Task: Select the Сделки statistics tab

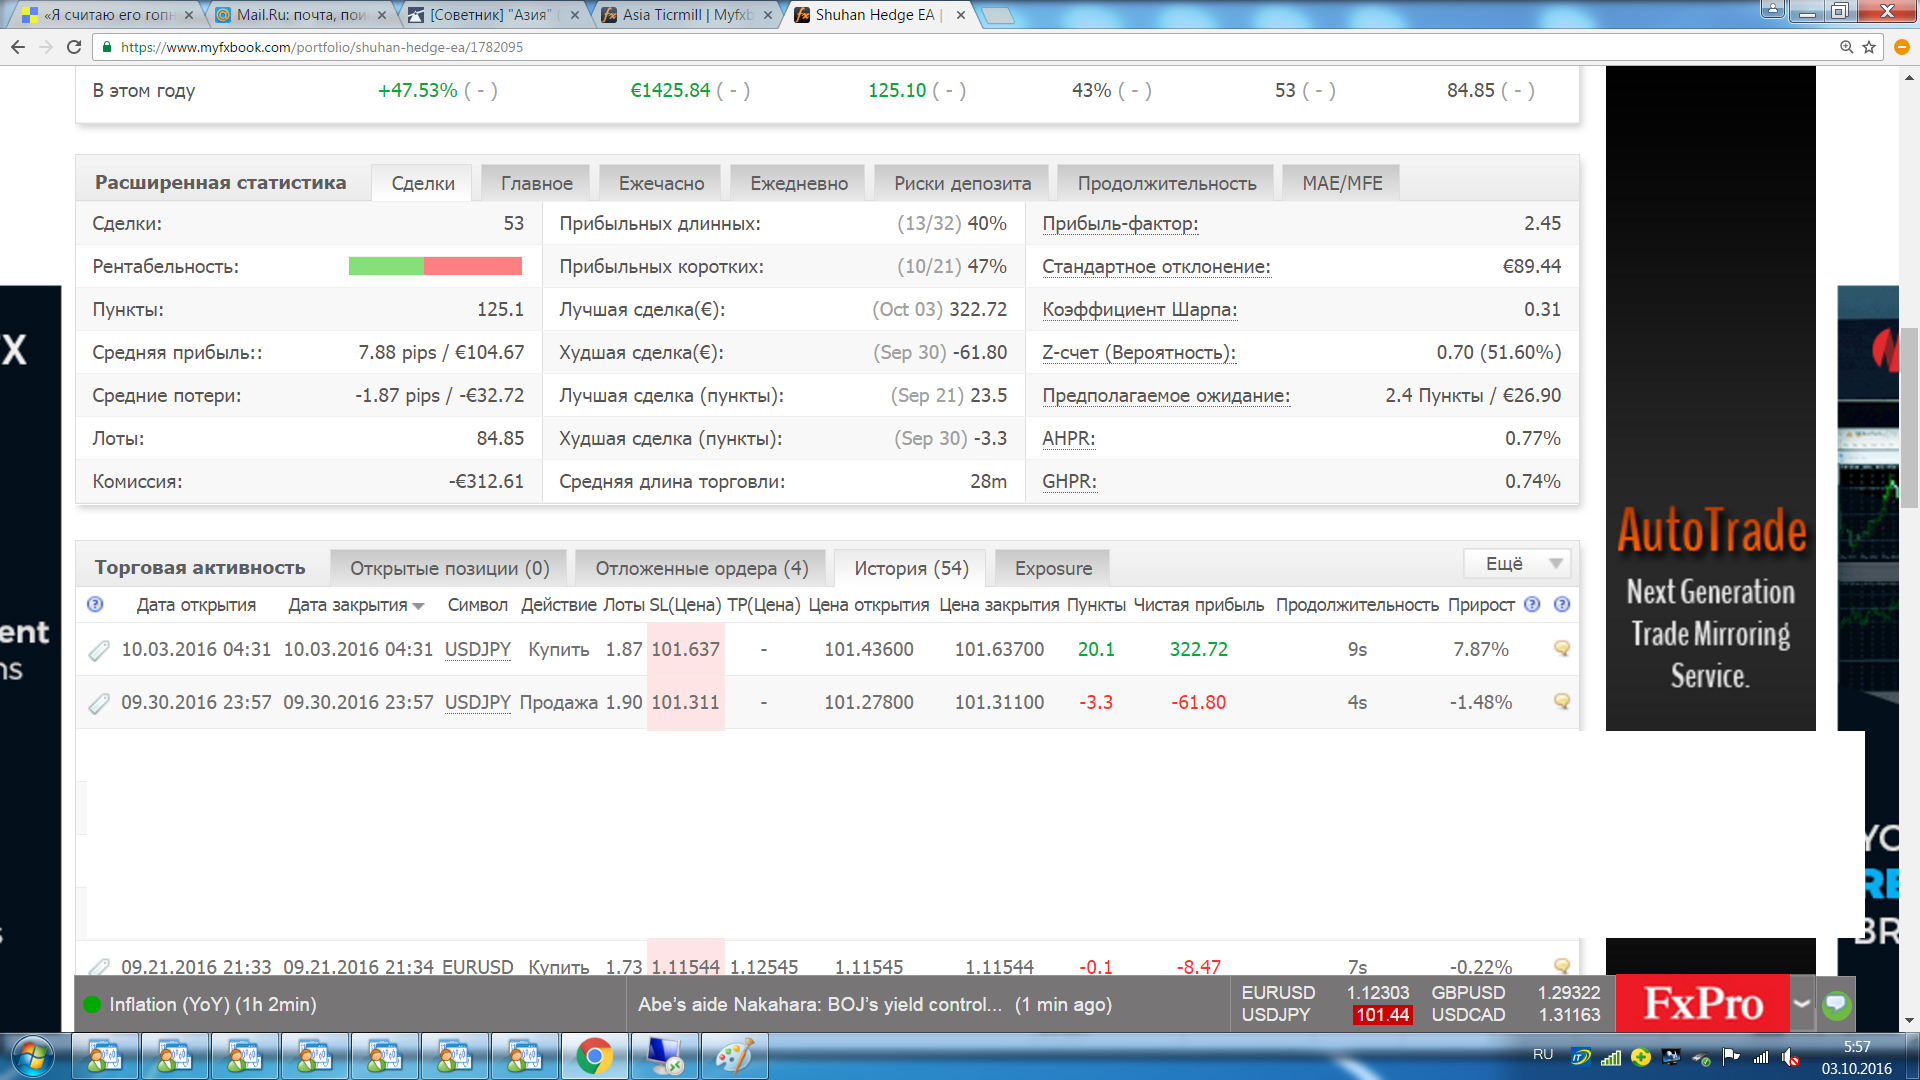Action: (423, 183)
